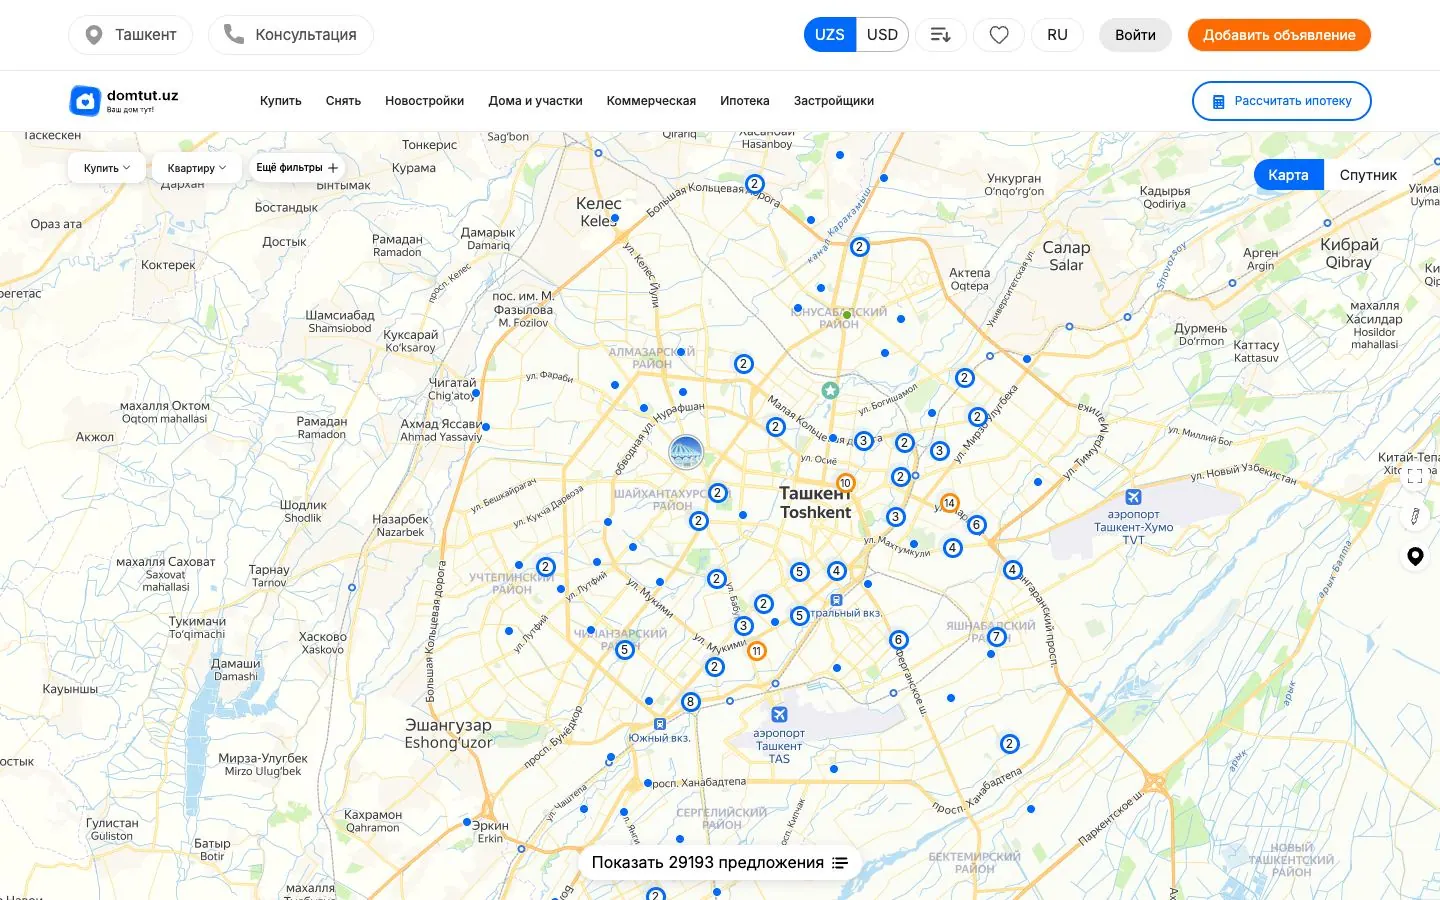
Task: Click the Консультация phone button
Action: 291,35
